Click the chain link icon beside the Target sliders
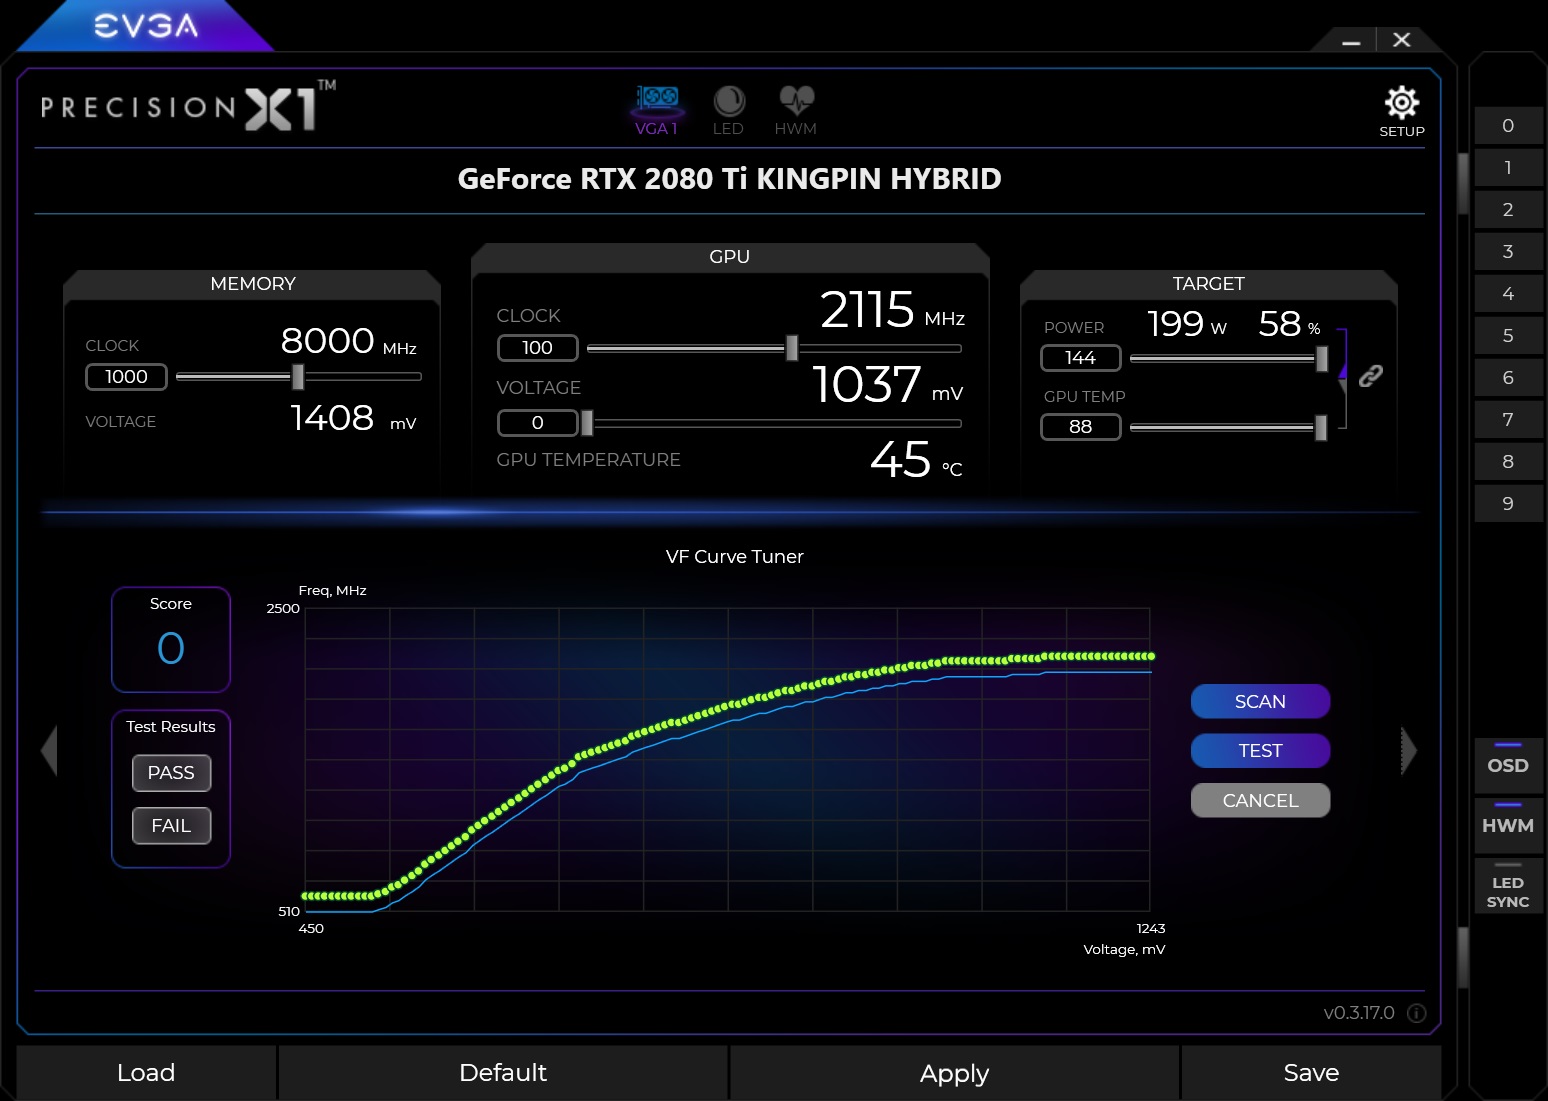Screen dimensions: 1548x1101 (x=1371, y=374)
